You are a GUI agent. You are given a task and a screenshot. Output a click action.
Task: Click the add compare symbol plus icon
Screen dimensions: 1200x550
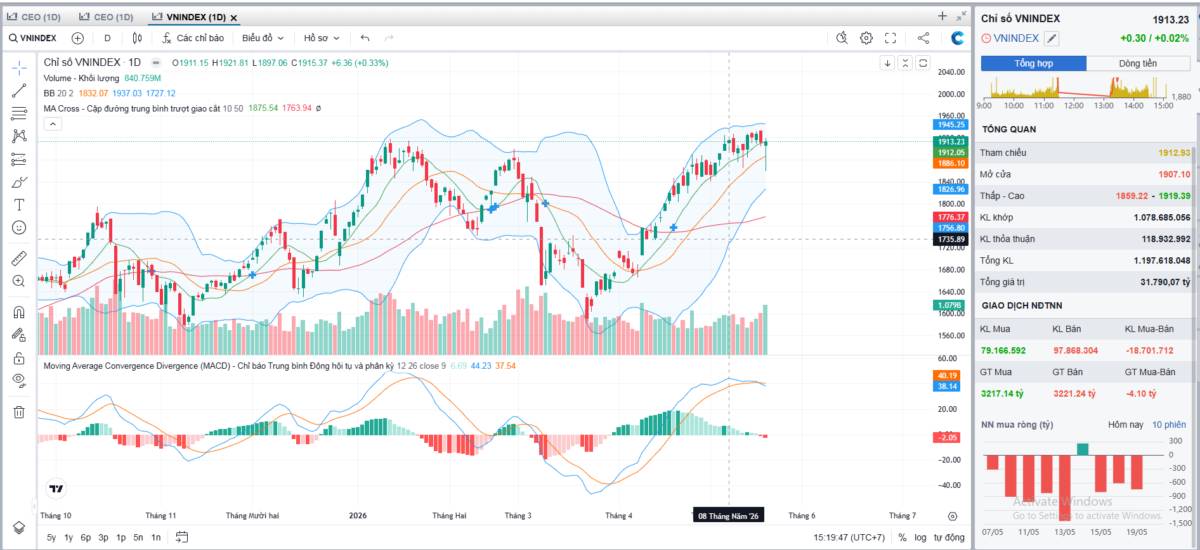click(x=78, y=38)
